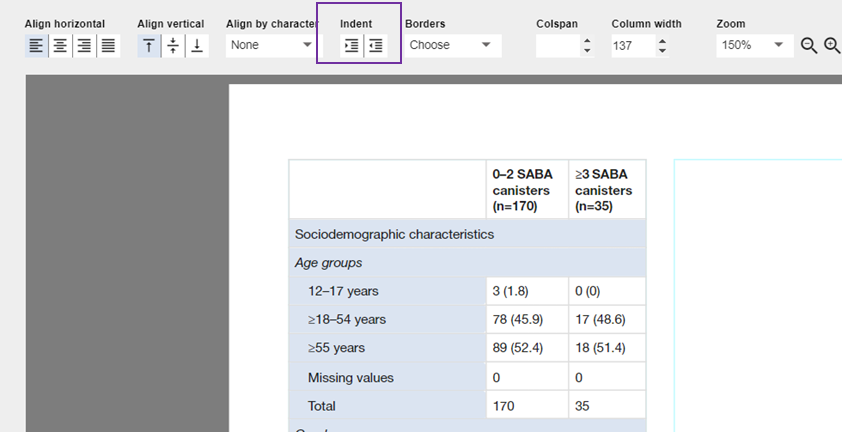Align text left horizontally

pyautogui.click(x=36, y=46)
